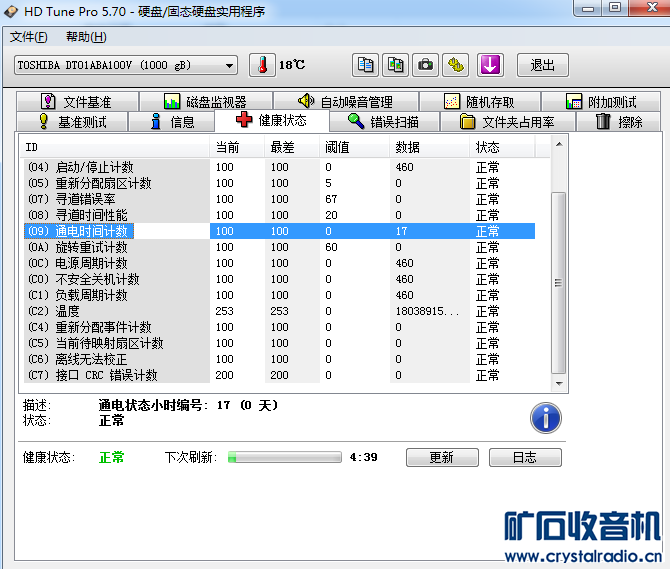Click the 数据 column header
This screenshot has width=670, height=569.
429,147
